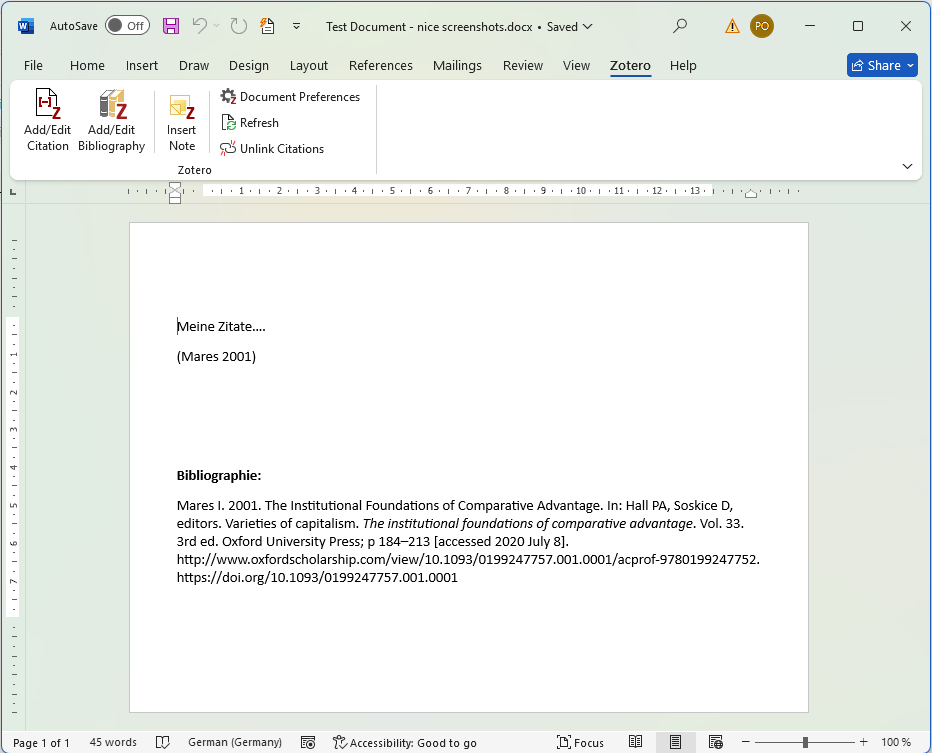Click the zoom slider handle
This screenshot has width=932, height=753.
[x=805, y=742]
